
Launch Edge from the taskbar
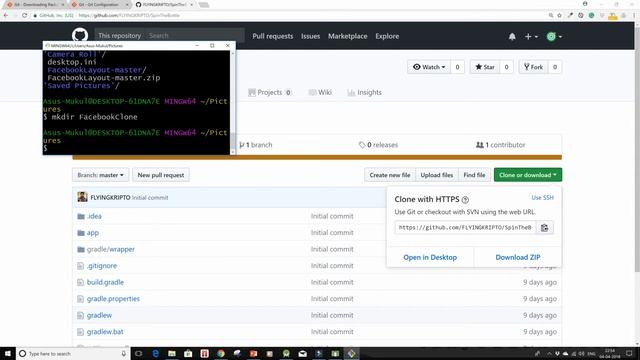pos(156,353)
